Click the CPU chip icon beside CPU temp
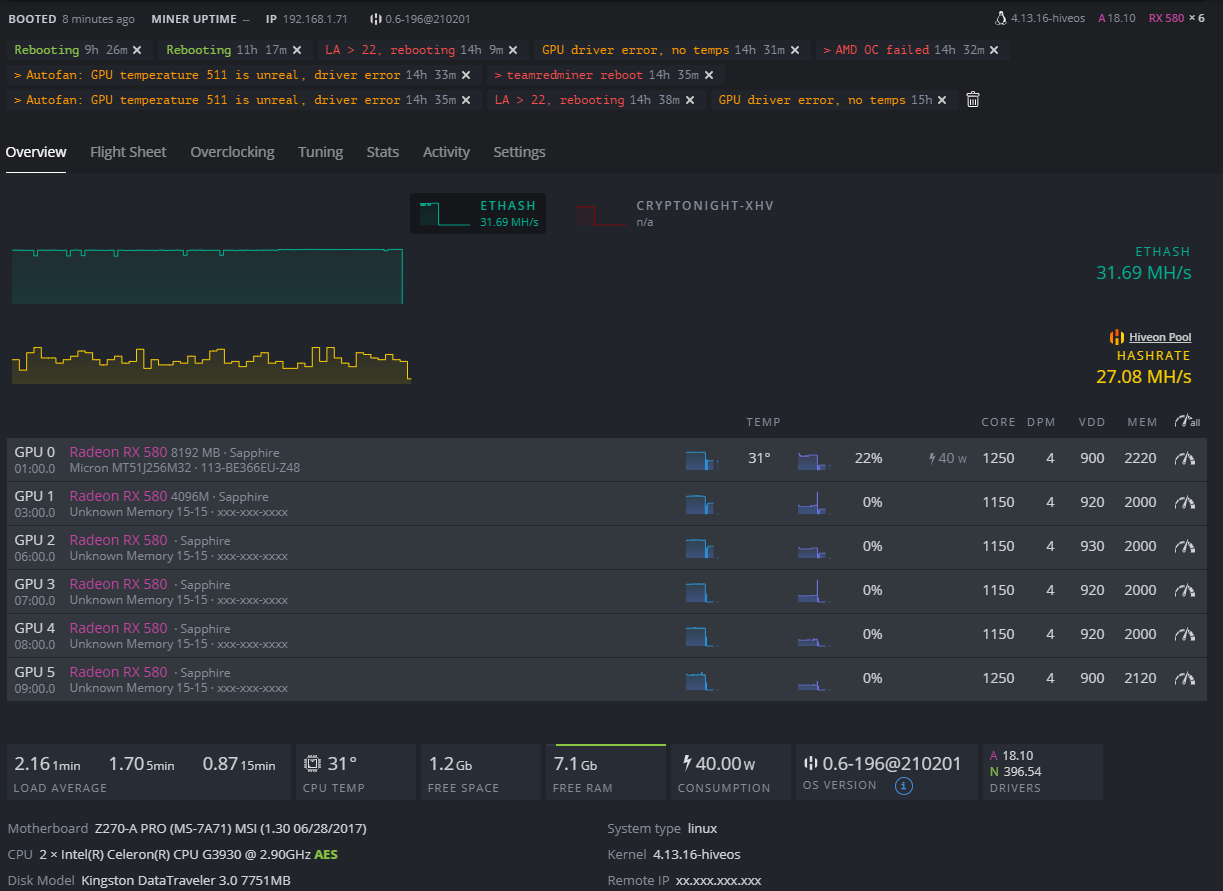 (x=312, y=764)
